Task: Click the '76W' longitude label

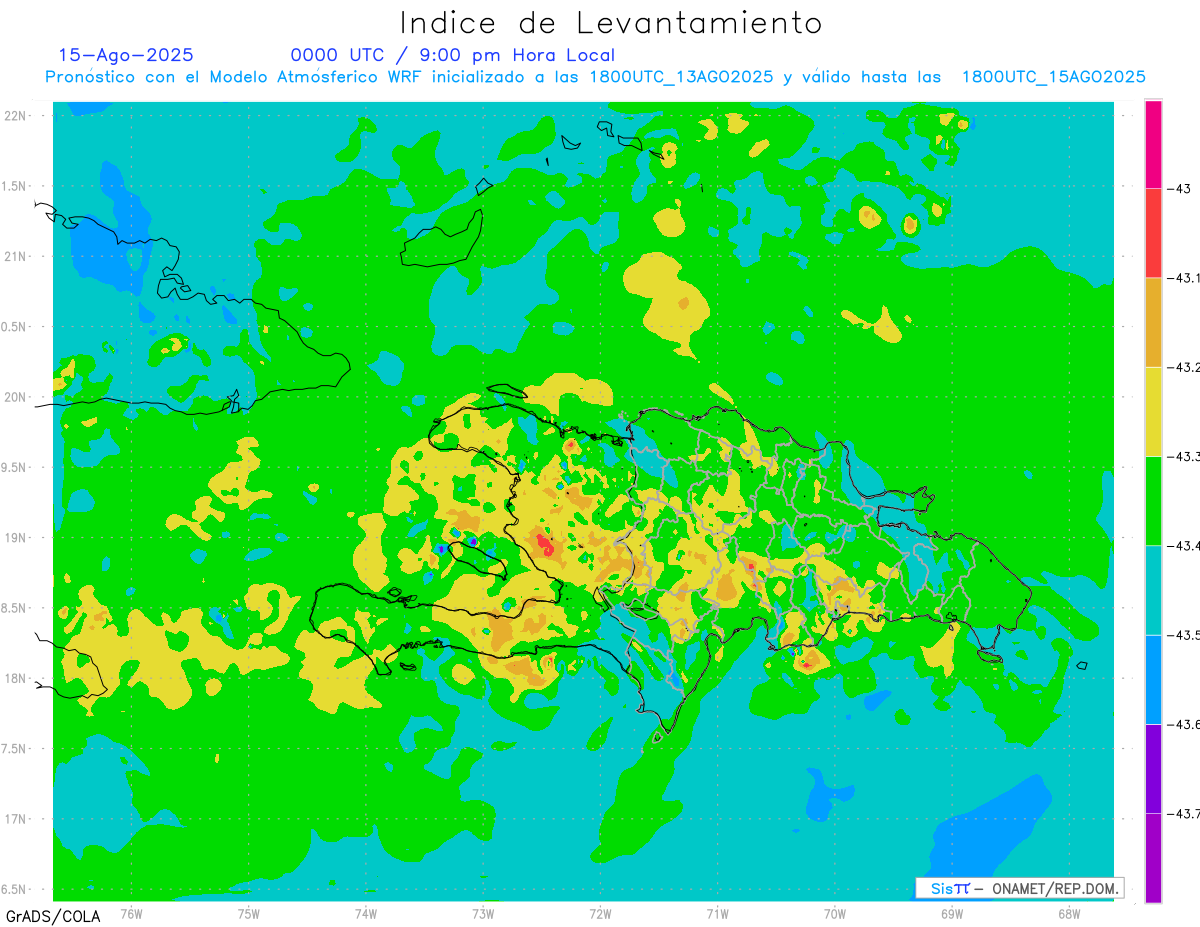Action: tap(131, 913)
